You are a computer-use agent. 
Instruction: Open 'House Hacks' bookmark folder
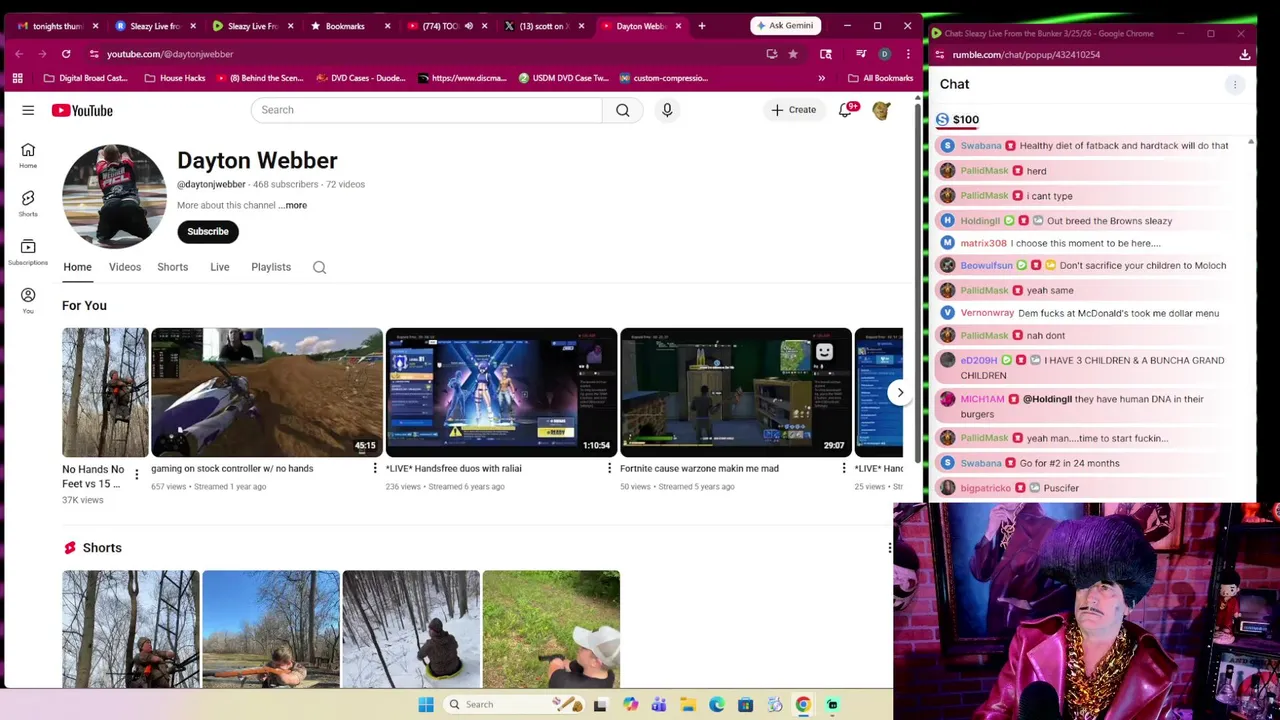(174, 78)
